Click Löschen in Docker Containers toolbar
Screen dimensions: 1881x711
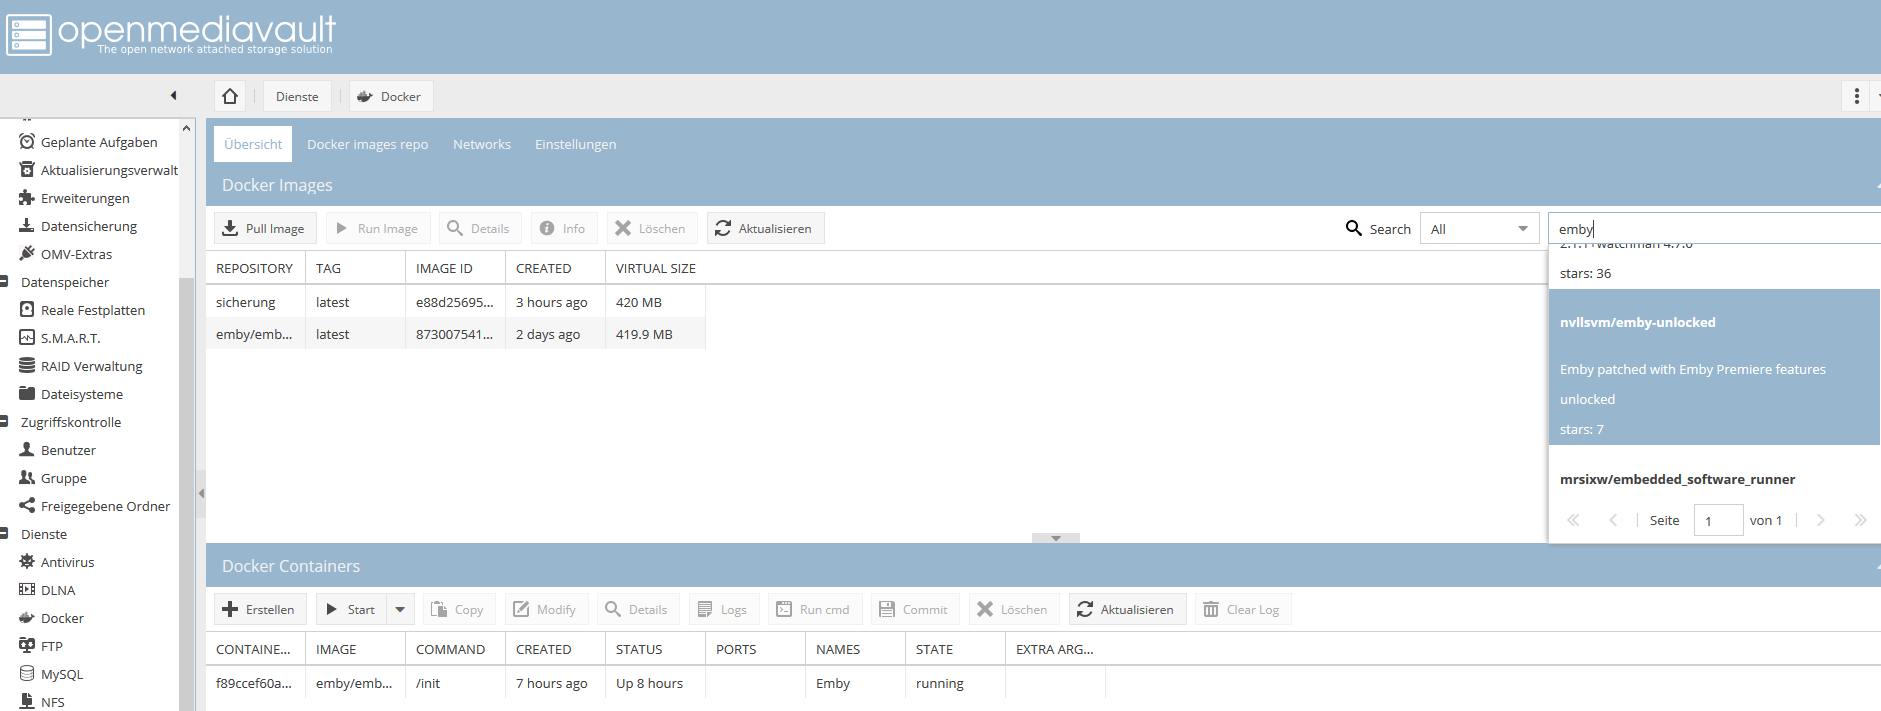pyautogui.click(x=1013, y=609)
